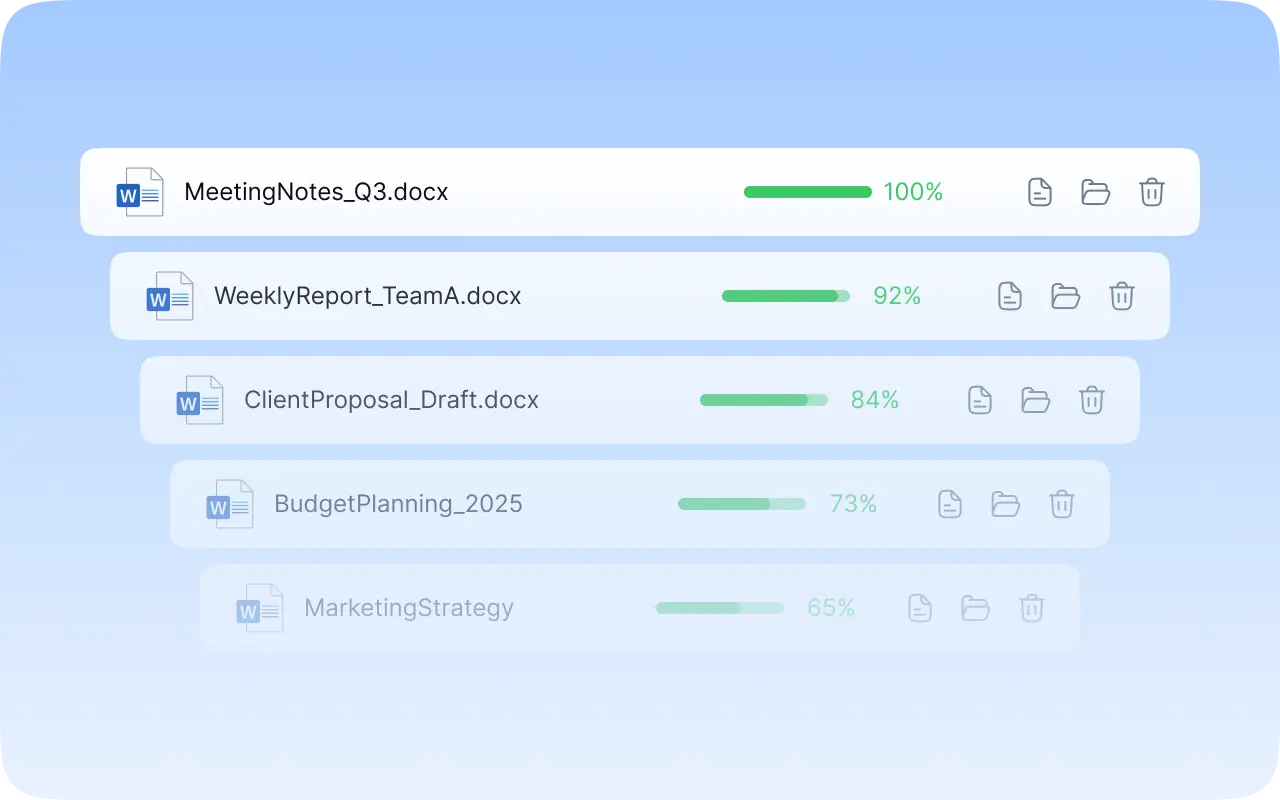Click the Word icon beside BudgetPlanning_2025
Screen dimensions: 1280x800
pos(230,504)
